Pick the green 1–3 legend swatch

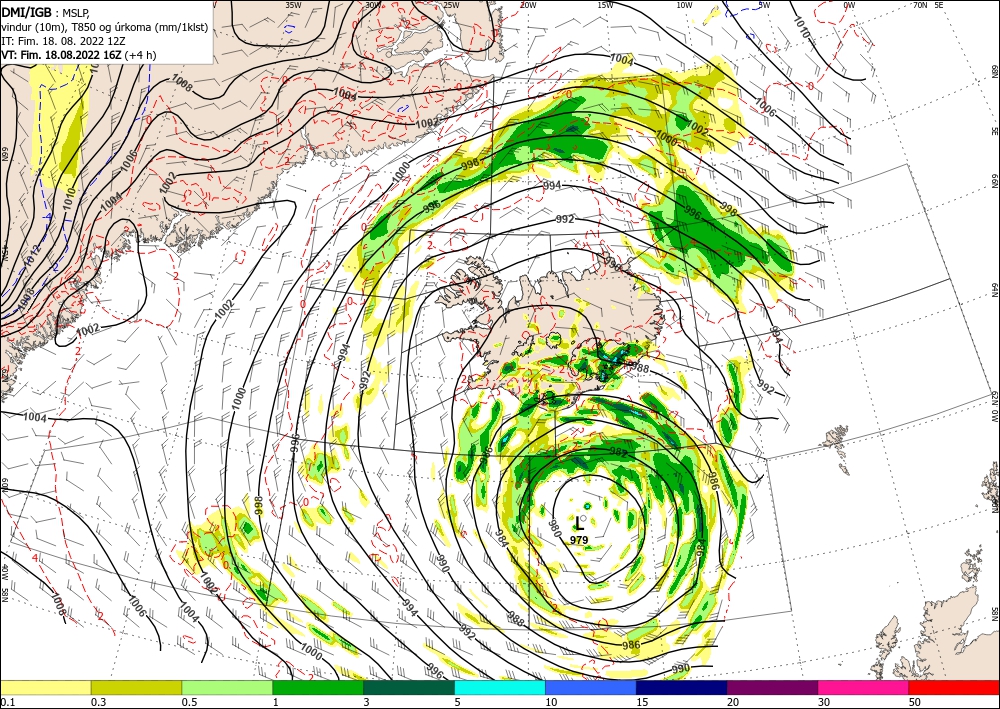tap(318, 687)
